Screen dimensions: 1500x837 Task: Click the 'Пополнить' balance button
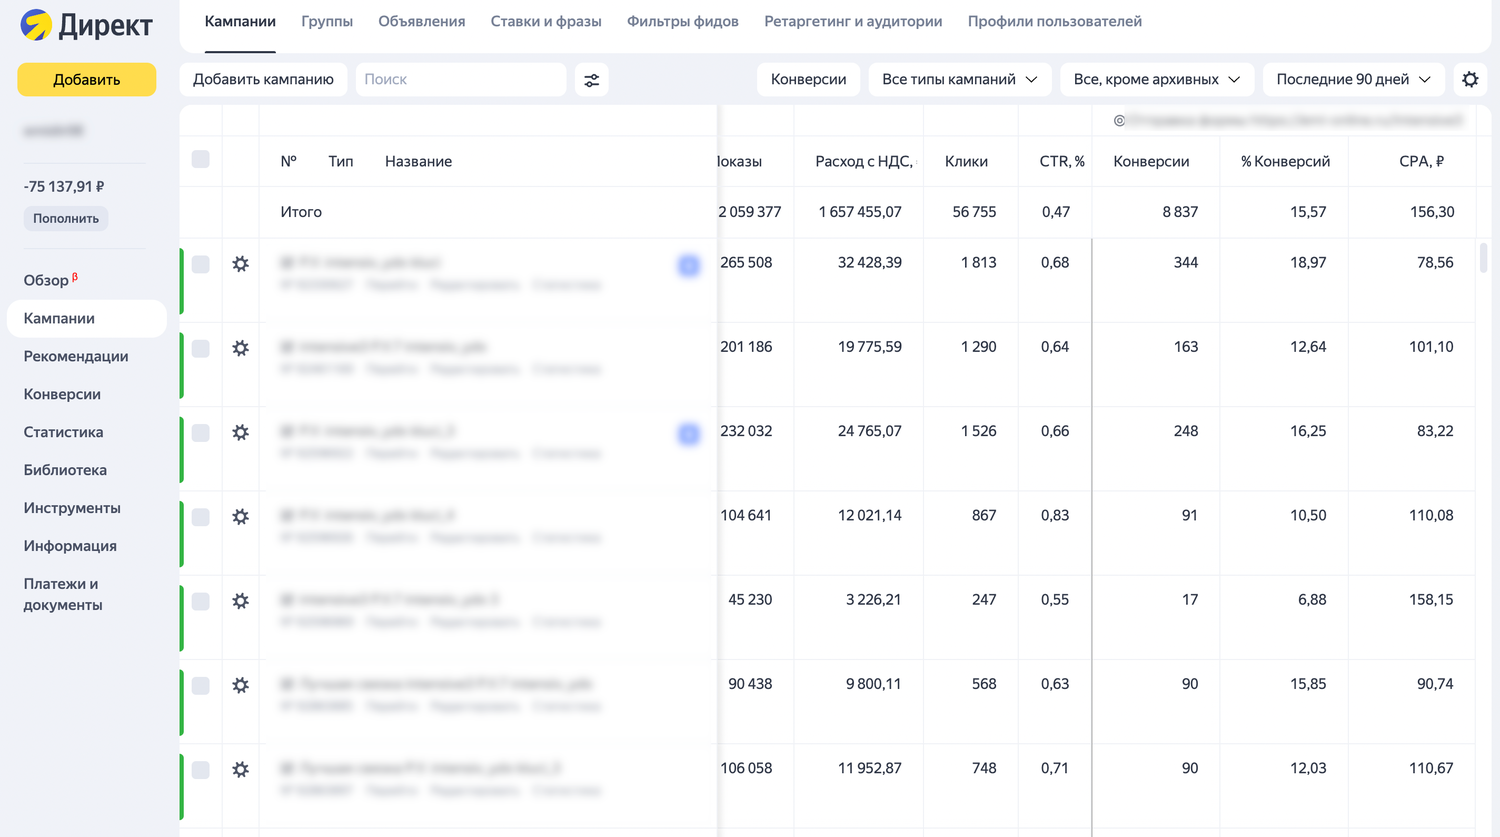66,218
